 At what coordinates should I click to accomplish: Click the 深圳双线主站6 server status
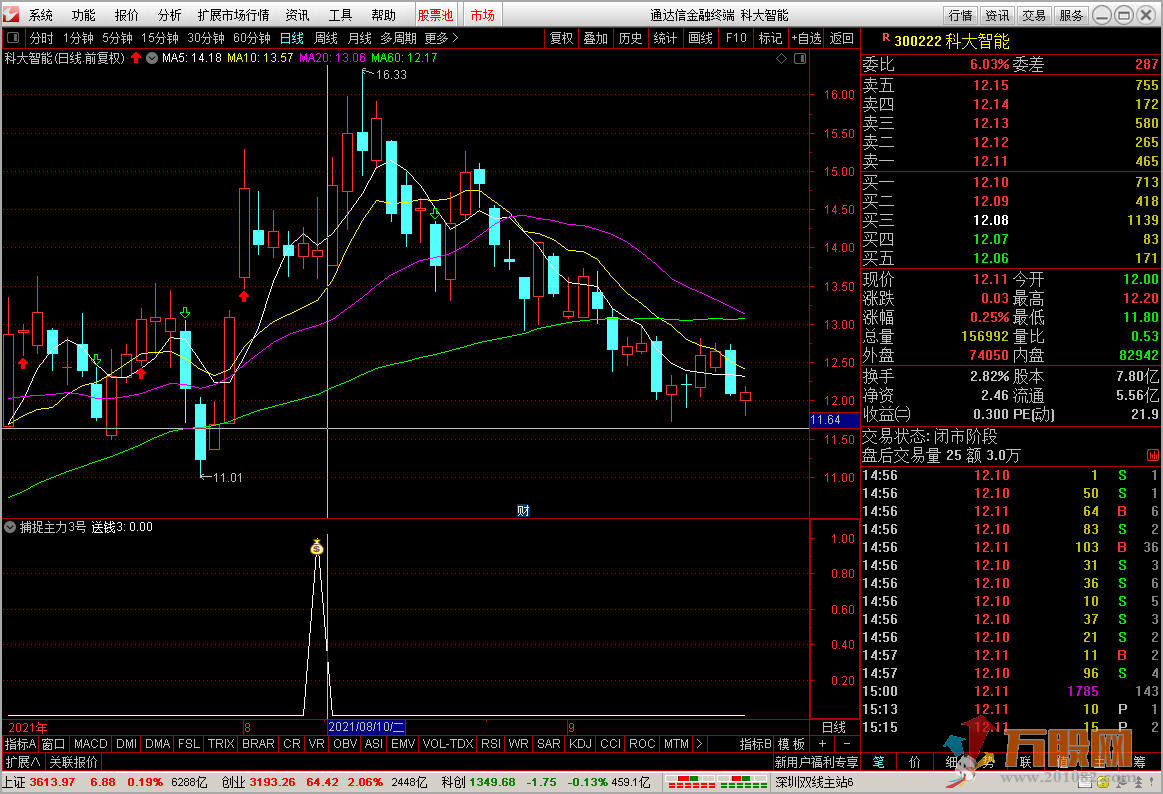click(x=814, y=782)
